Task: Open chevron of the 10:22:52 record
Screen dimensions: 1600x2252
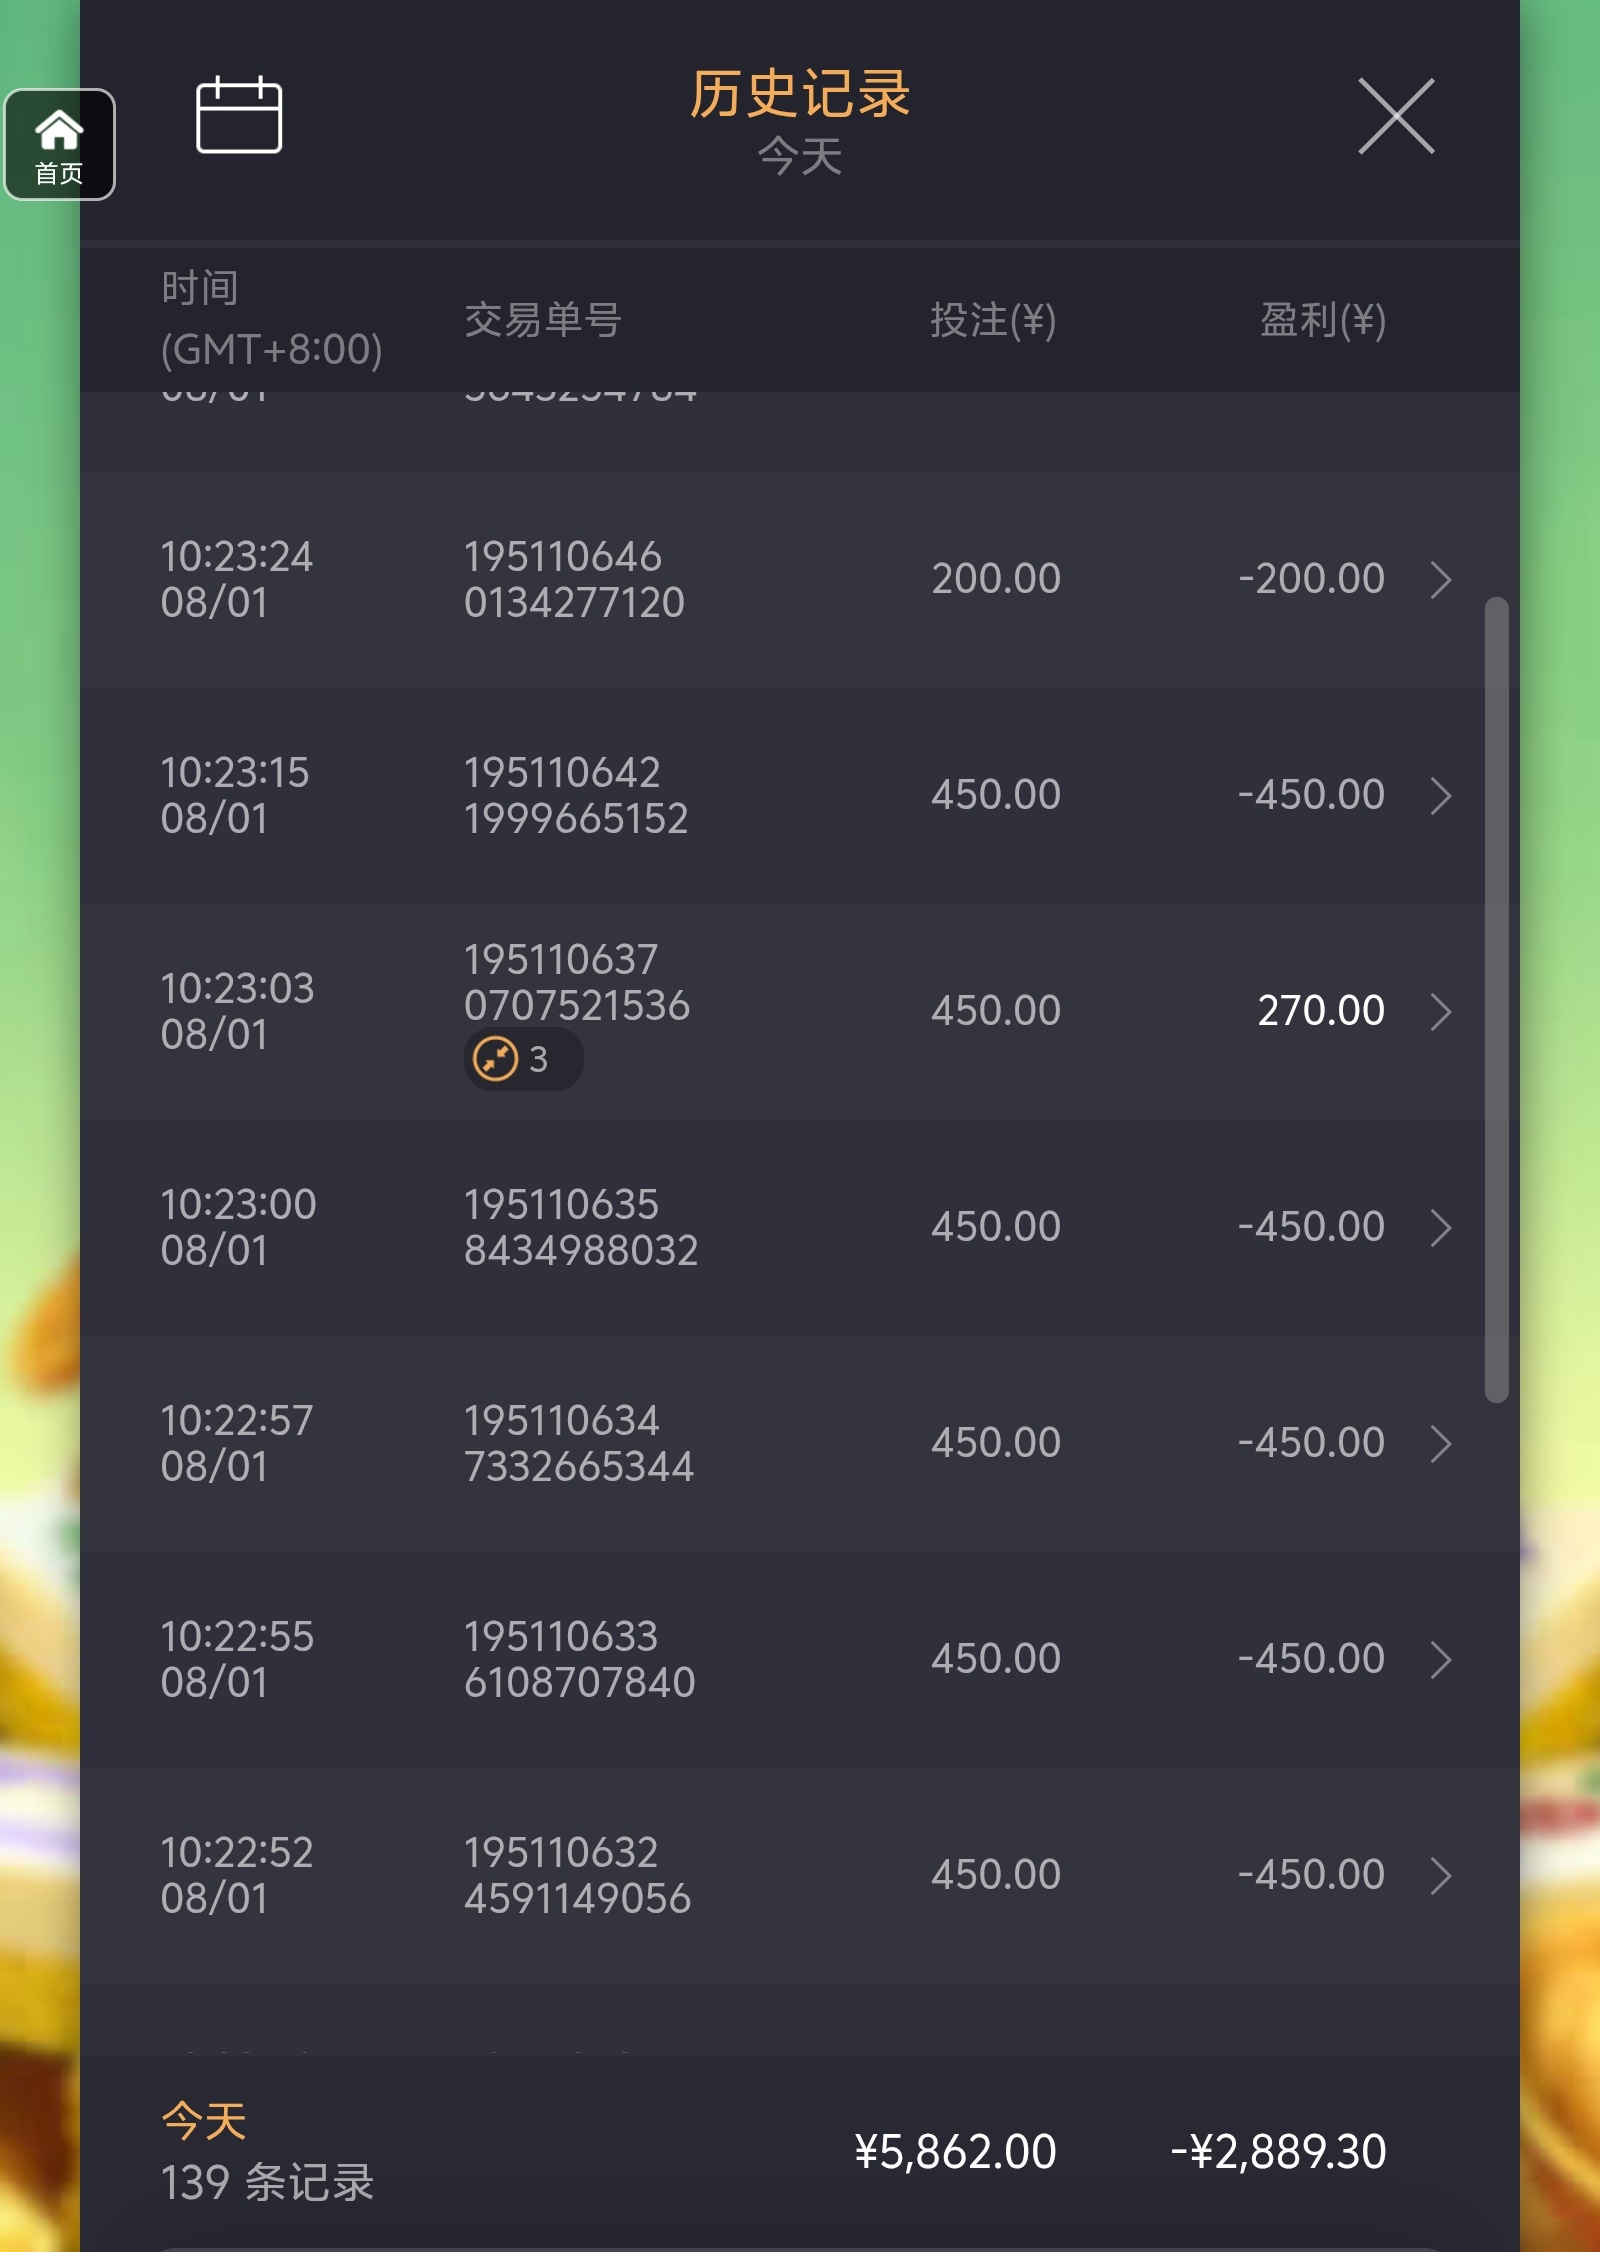Action: click(x=1440, y=1876)
